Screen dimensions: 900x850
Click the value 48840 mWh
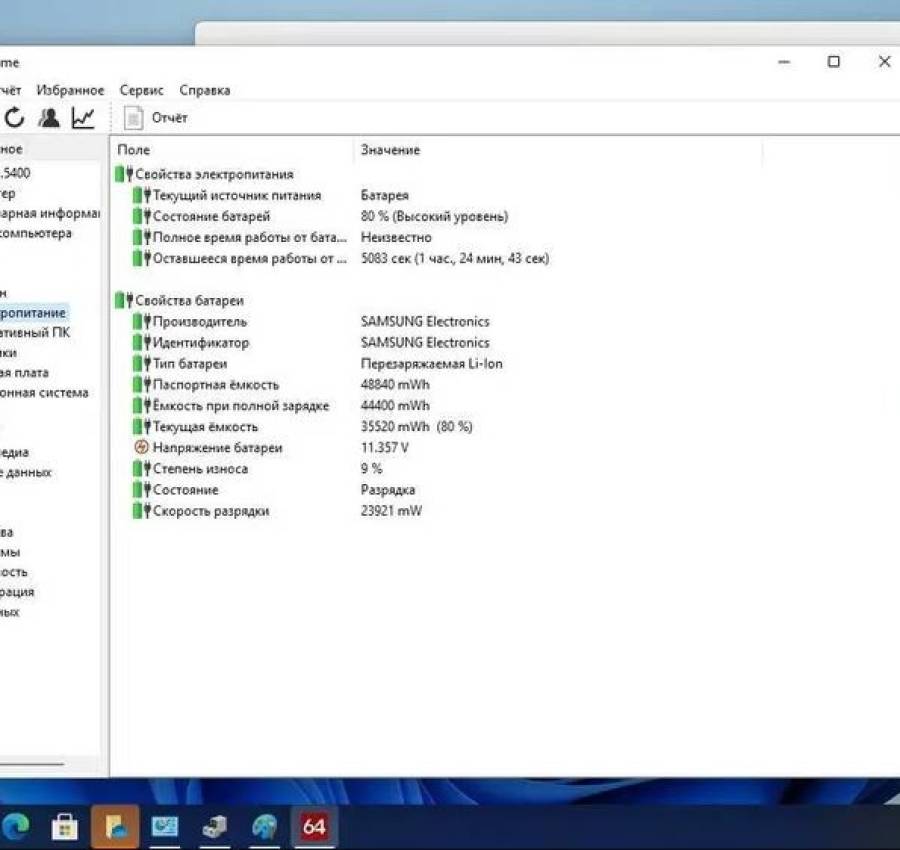(x=395, y=385)
